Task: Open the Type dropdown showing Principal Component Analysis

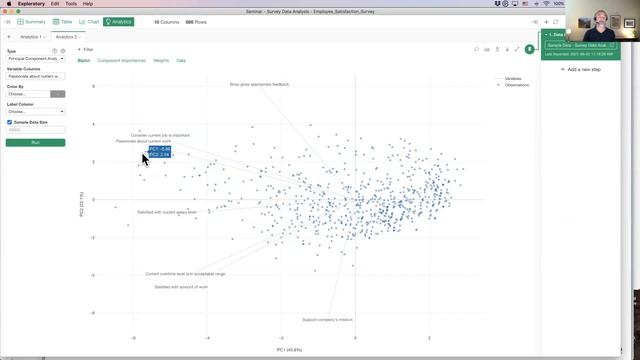Action: pyautogui.click(x=36, y=59)
